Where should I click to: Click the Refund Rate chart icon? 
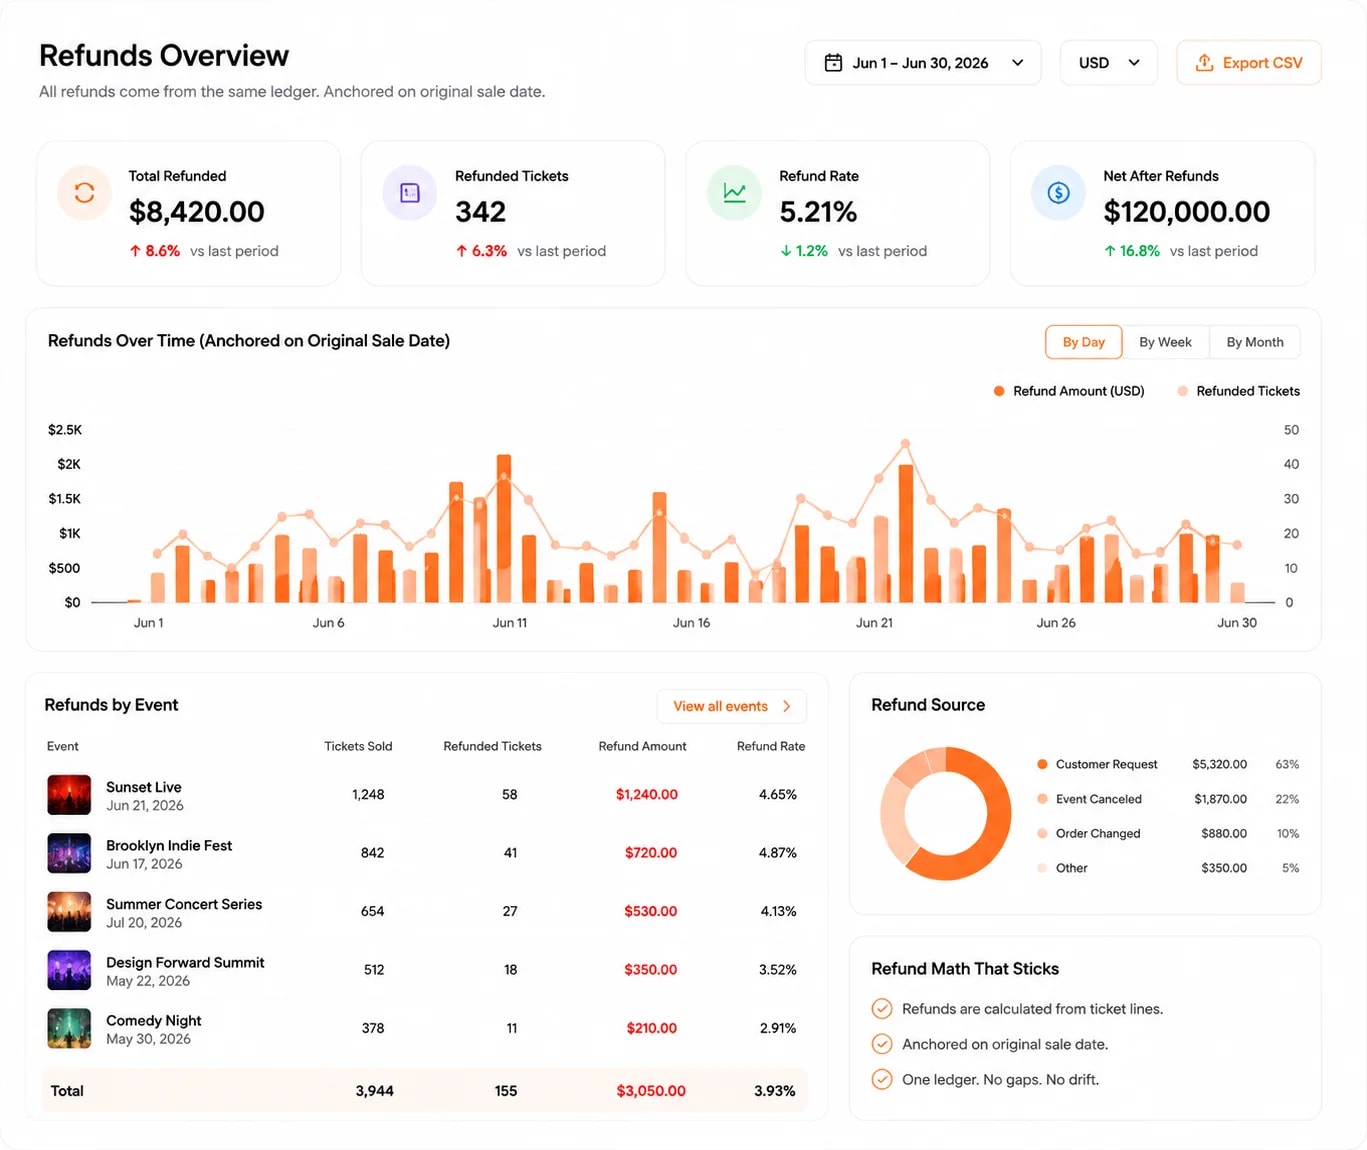[734, 193]
